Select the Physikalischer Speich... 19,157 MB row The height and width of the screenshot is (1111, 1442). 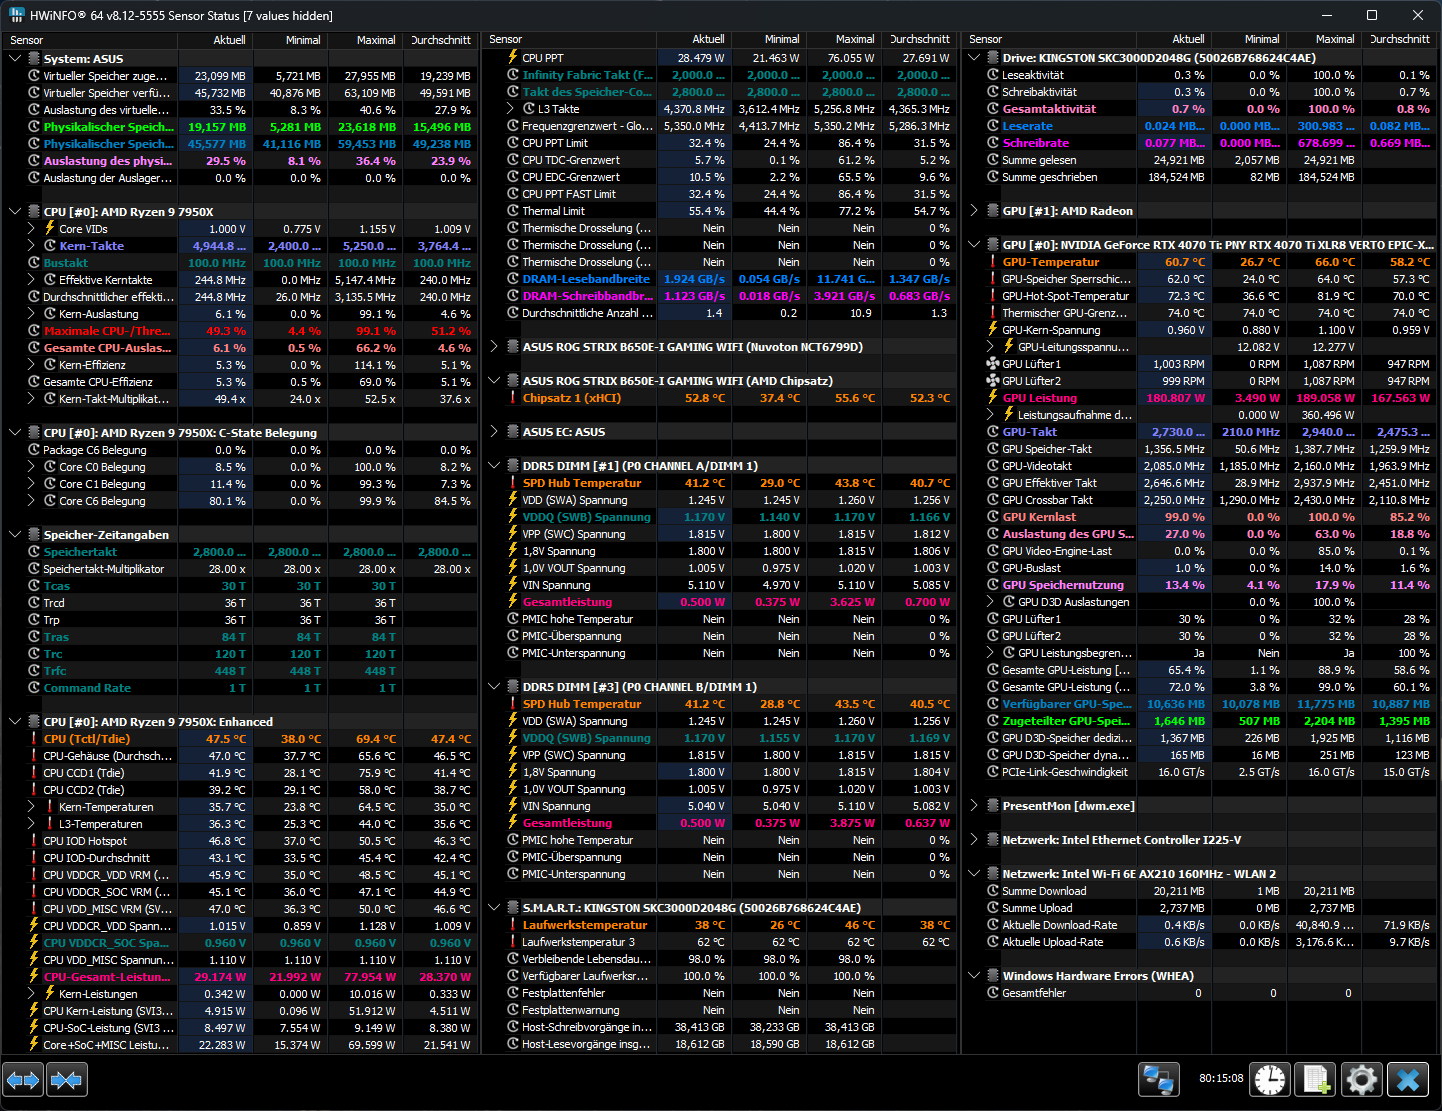point(240,127)
